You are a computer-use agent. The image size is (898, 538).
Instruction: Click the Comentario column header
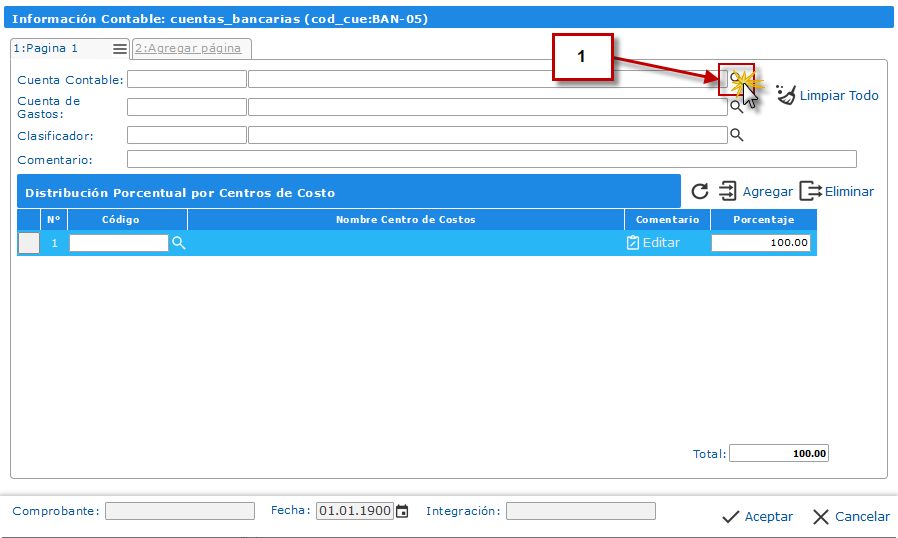tap(667, 219)
